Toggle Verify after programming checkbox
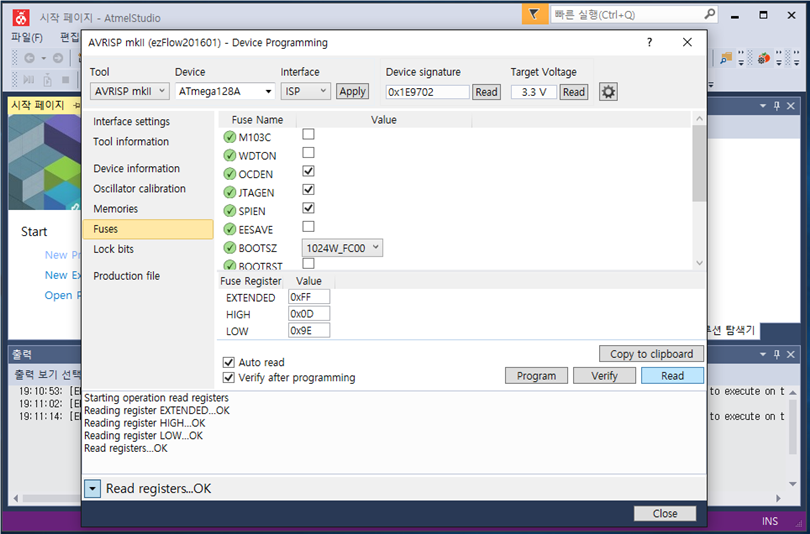810x534 pixels. (x=228, y=378)
